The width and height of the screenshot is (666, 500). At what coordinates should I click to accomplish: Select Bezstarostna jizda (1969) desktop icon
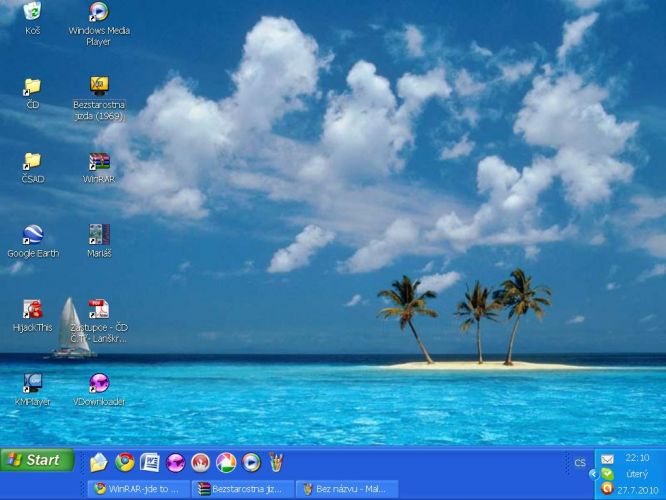pos(99,98)
